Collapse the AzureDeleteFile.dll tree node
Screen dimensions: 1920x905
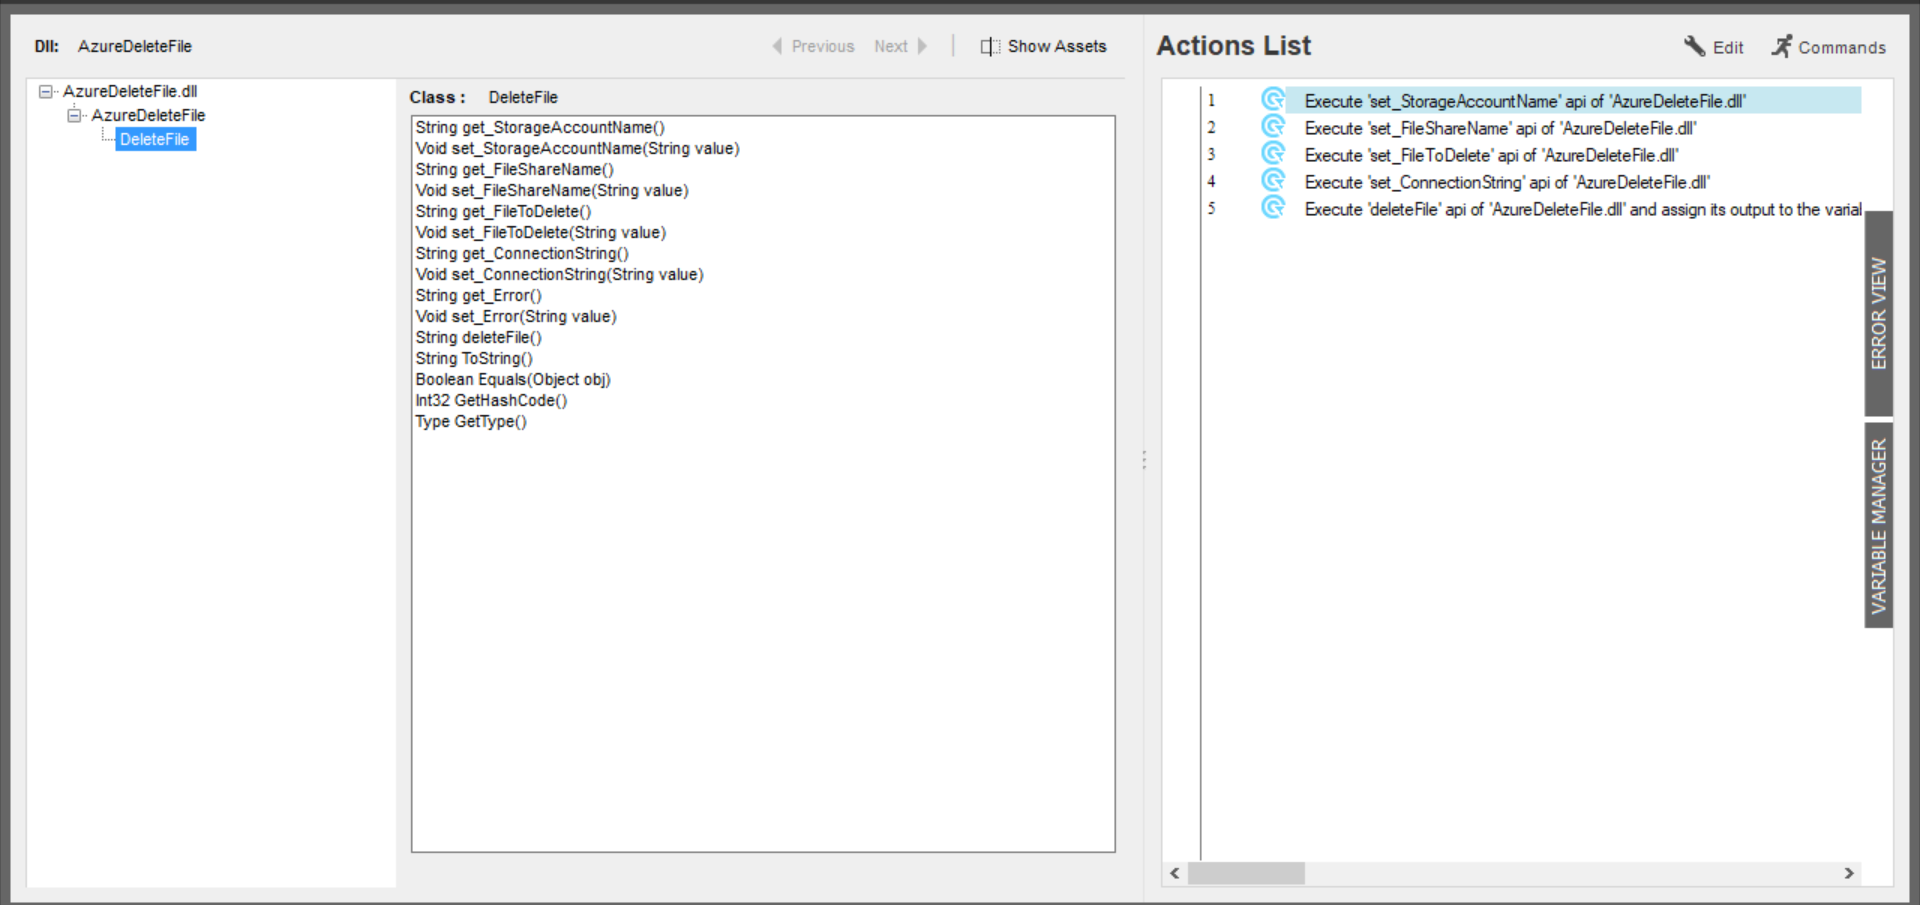[x=46, y=91]
